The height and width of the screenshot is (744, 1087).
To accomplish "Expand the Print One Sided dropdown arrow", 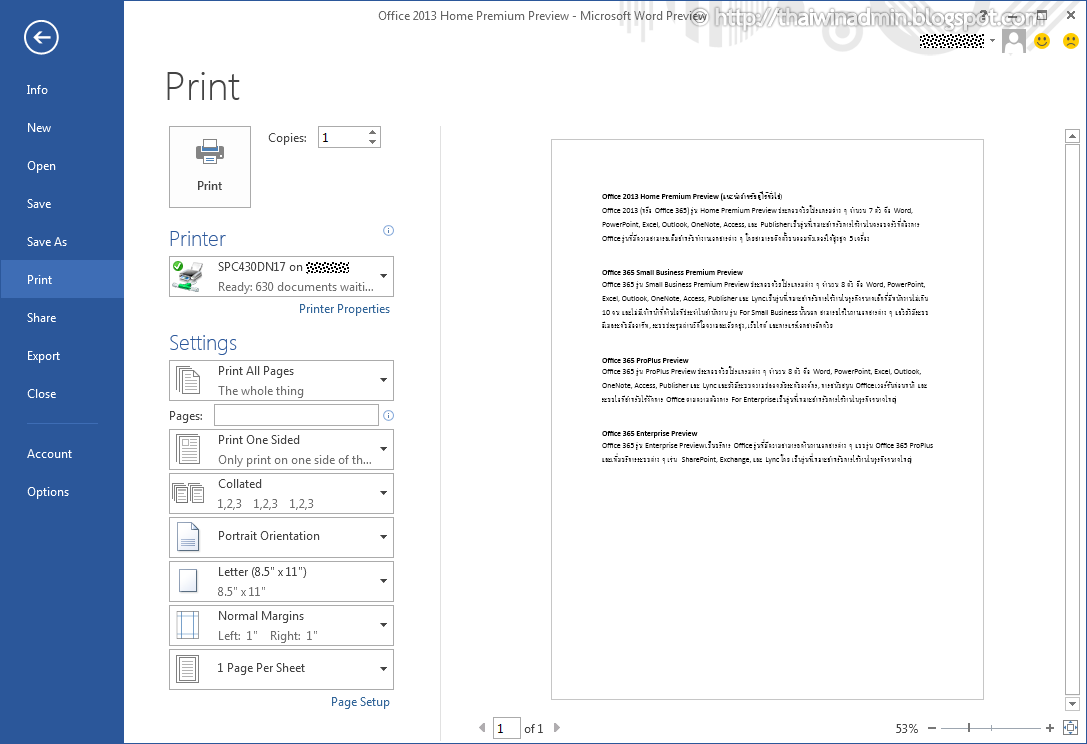I will coord(383,449).
